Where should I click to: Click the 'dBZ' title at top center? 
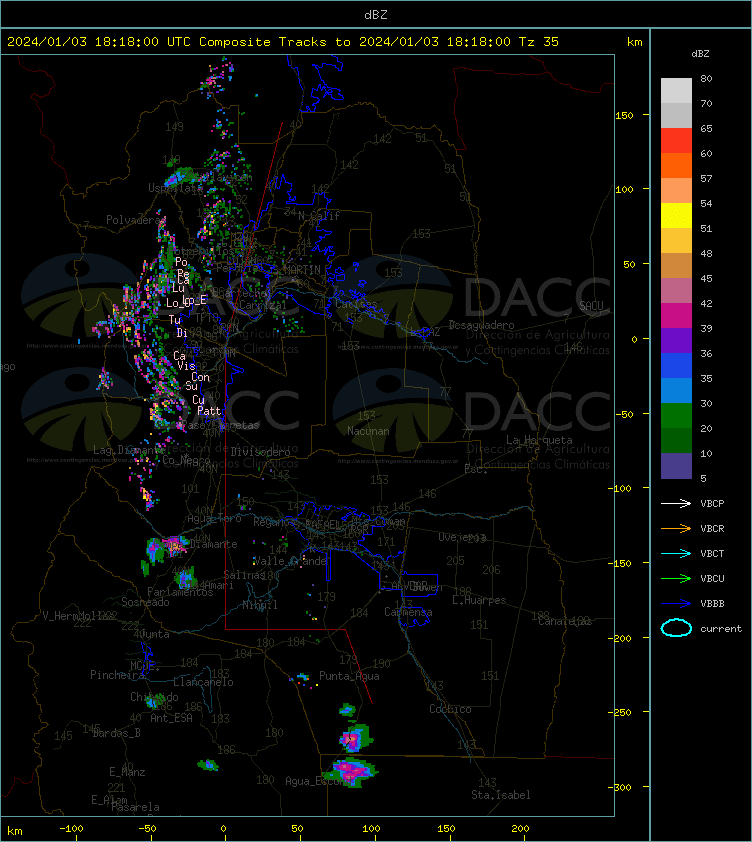click(x=375, y=14)
